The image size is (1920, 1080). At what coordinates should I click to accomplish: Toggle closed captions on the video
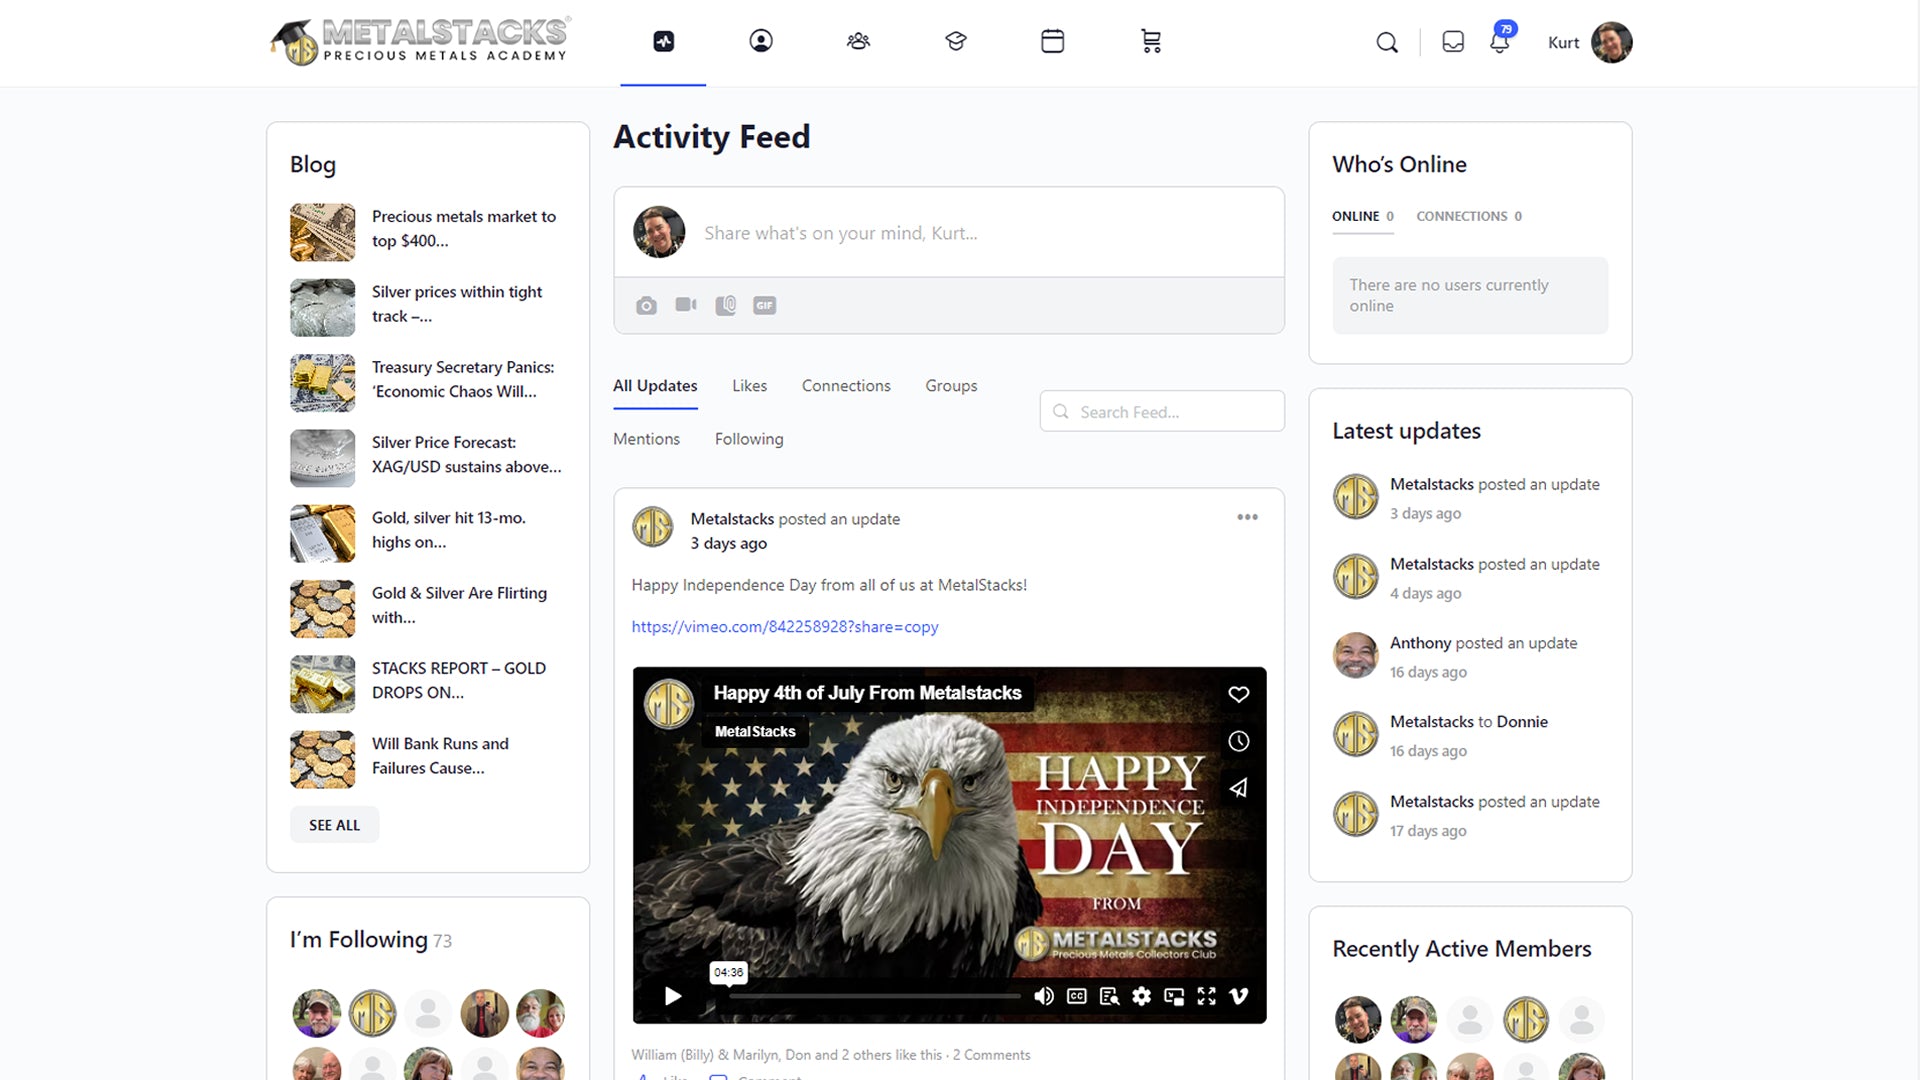pyautogui.click(x=1077, y=996)
